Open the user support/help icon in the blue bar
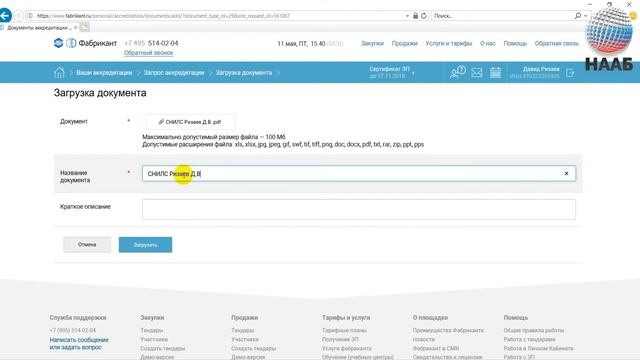The image size is (640, 360). (x=457, y=72)
